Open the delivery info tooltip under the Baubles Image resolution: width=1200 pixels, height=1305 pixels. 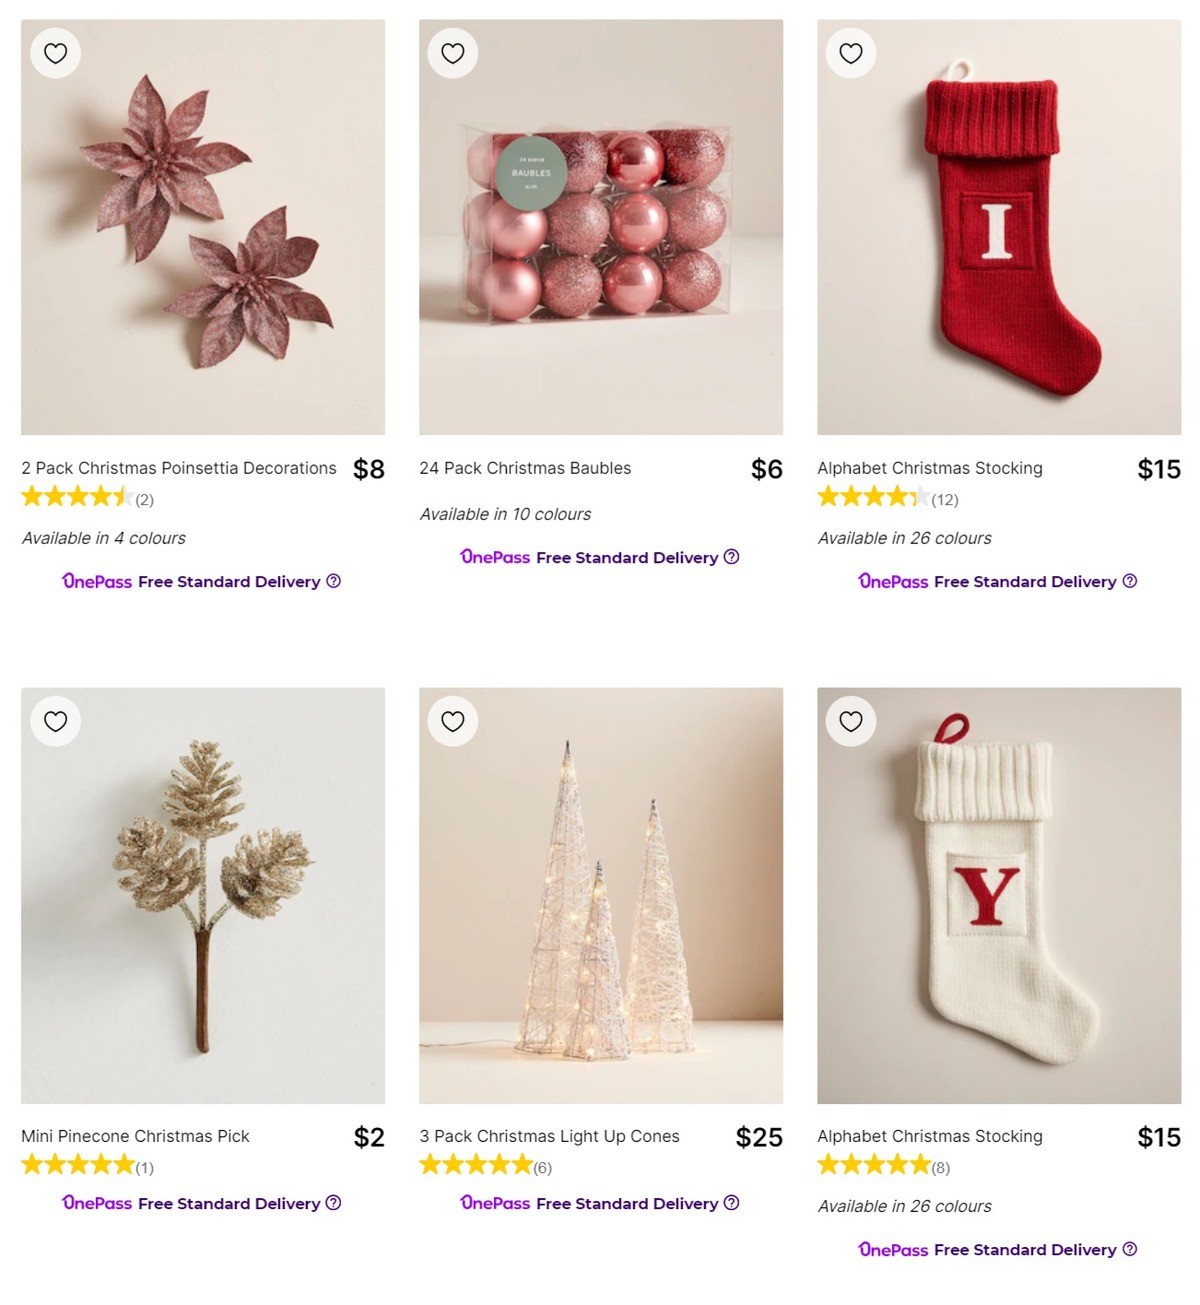pyautogui.click(x=731, y=557)
